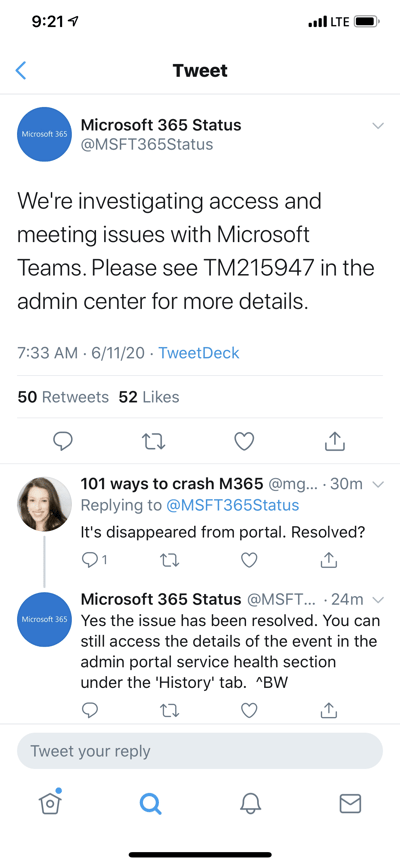This screenshot has height=866, width=400.
Task: Open main tweet options chevron
Action: pyautogui.click(x=378, y=126)
